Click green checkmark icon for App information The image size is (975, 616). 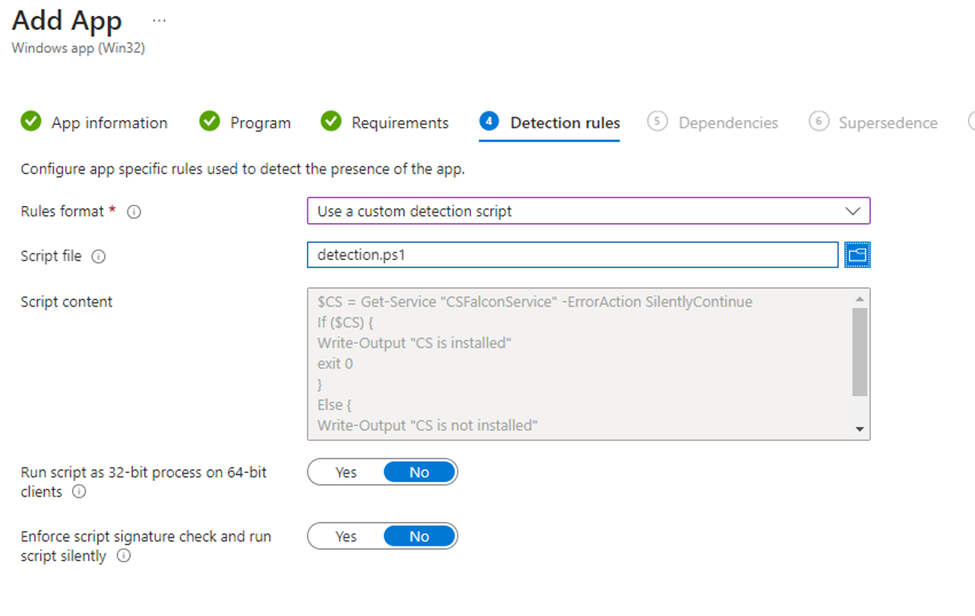point(32,122)
